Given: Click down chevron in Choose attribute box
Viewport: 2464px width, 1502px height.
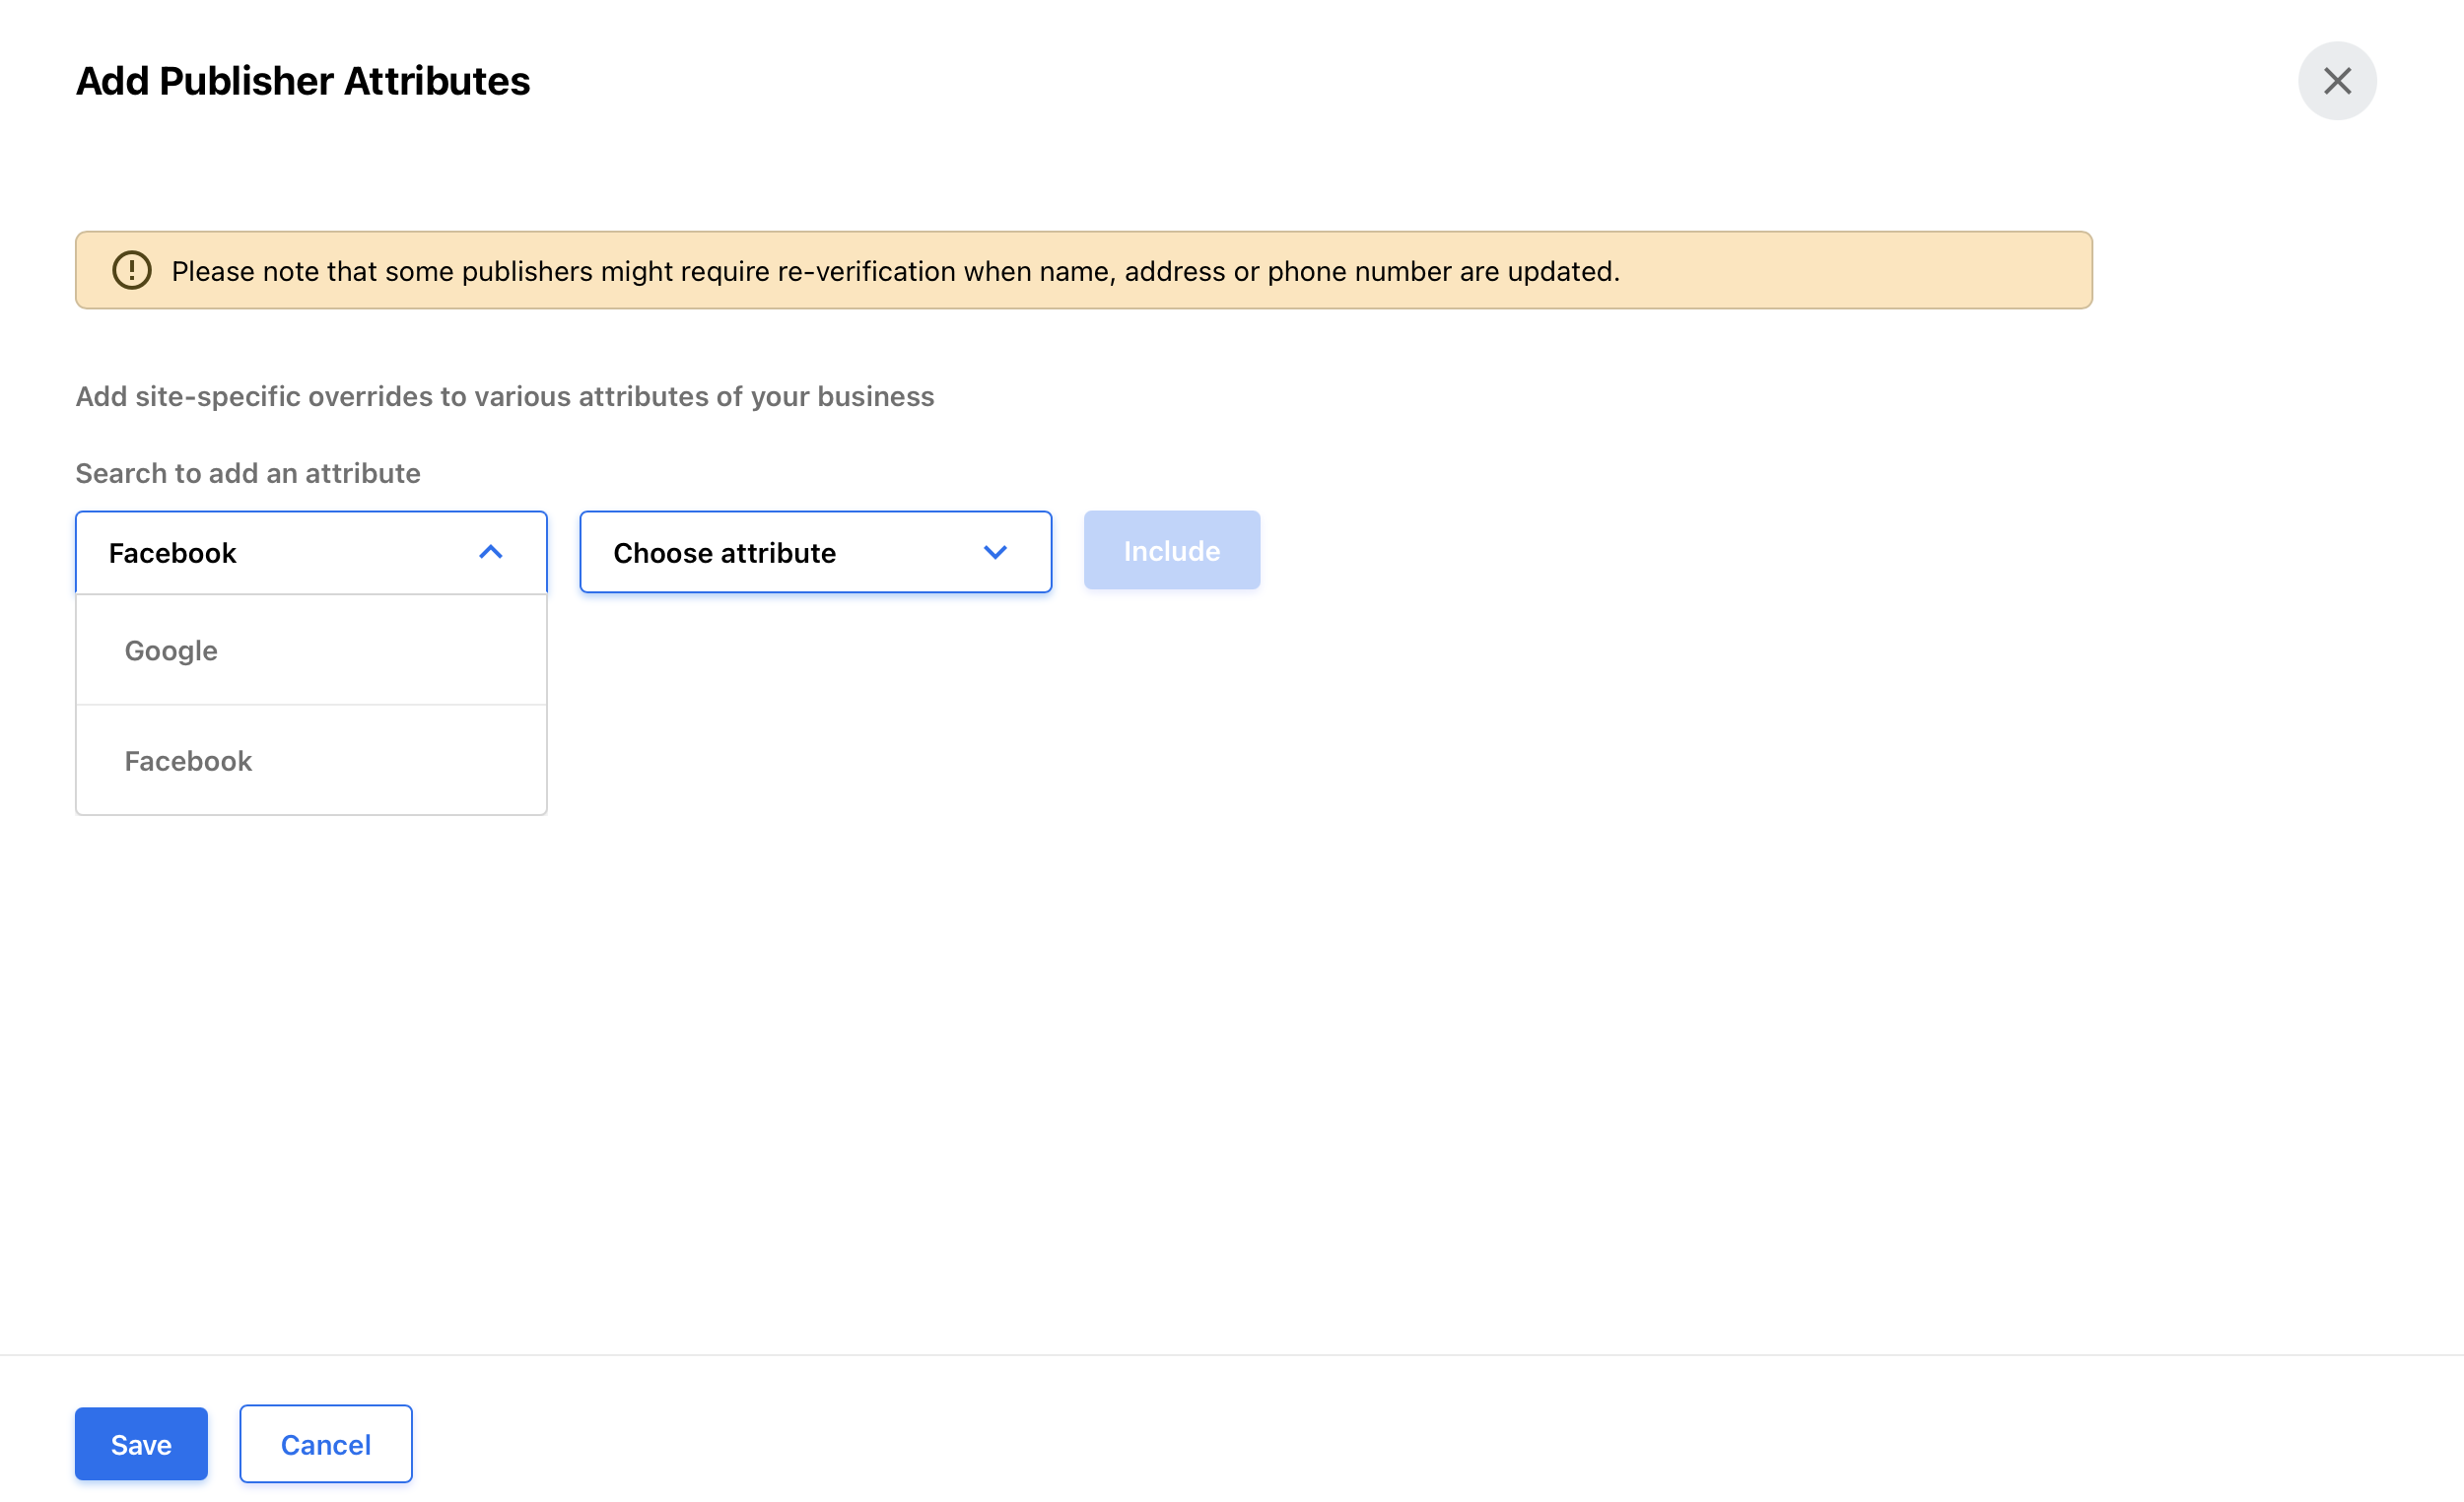Looking at the screenshot, I should pos(994,552).
